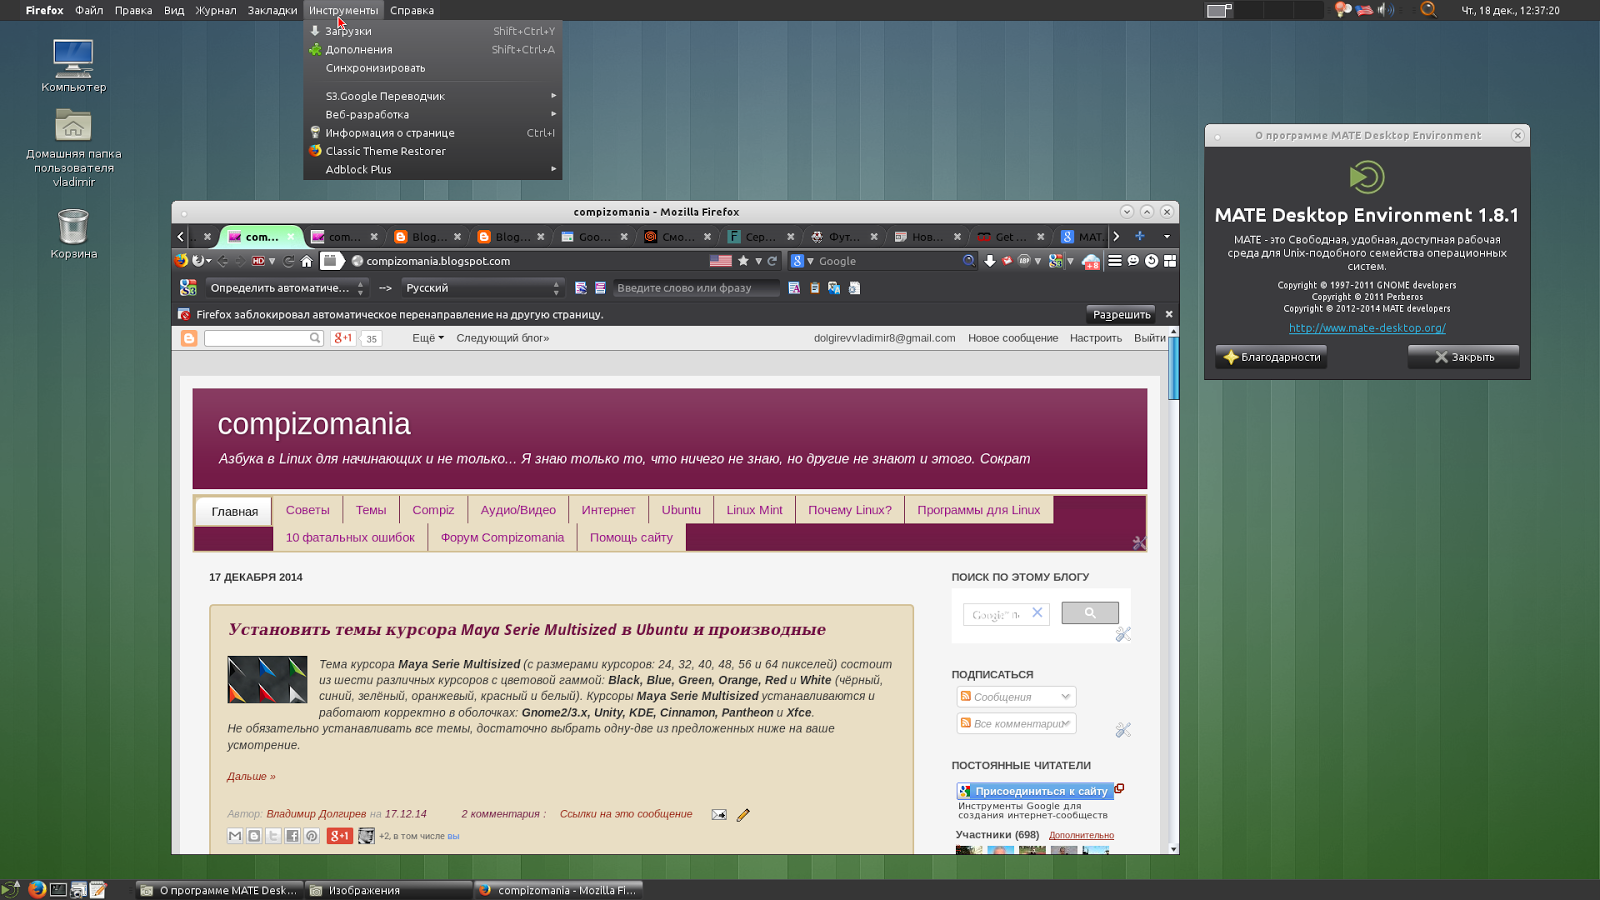Screen dimensions: 1600x900
Task: Share post on Pinterest icon
Action: coord(311,836)
